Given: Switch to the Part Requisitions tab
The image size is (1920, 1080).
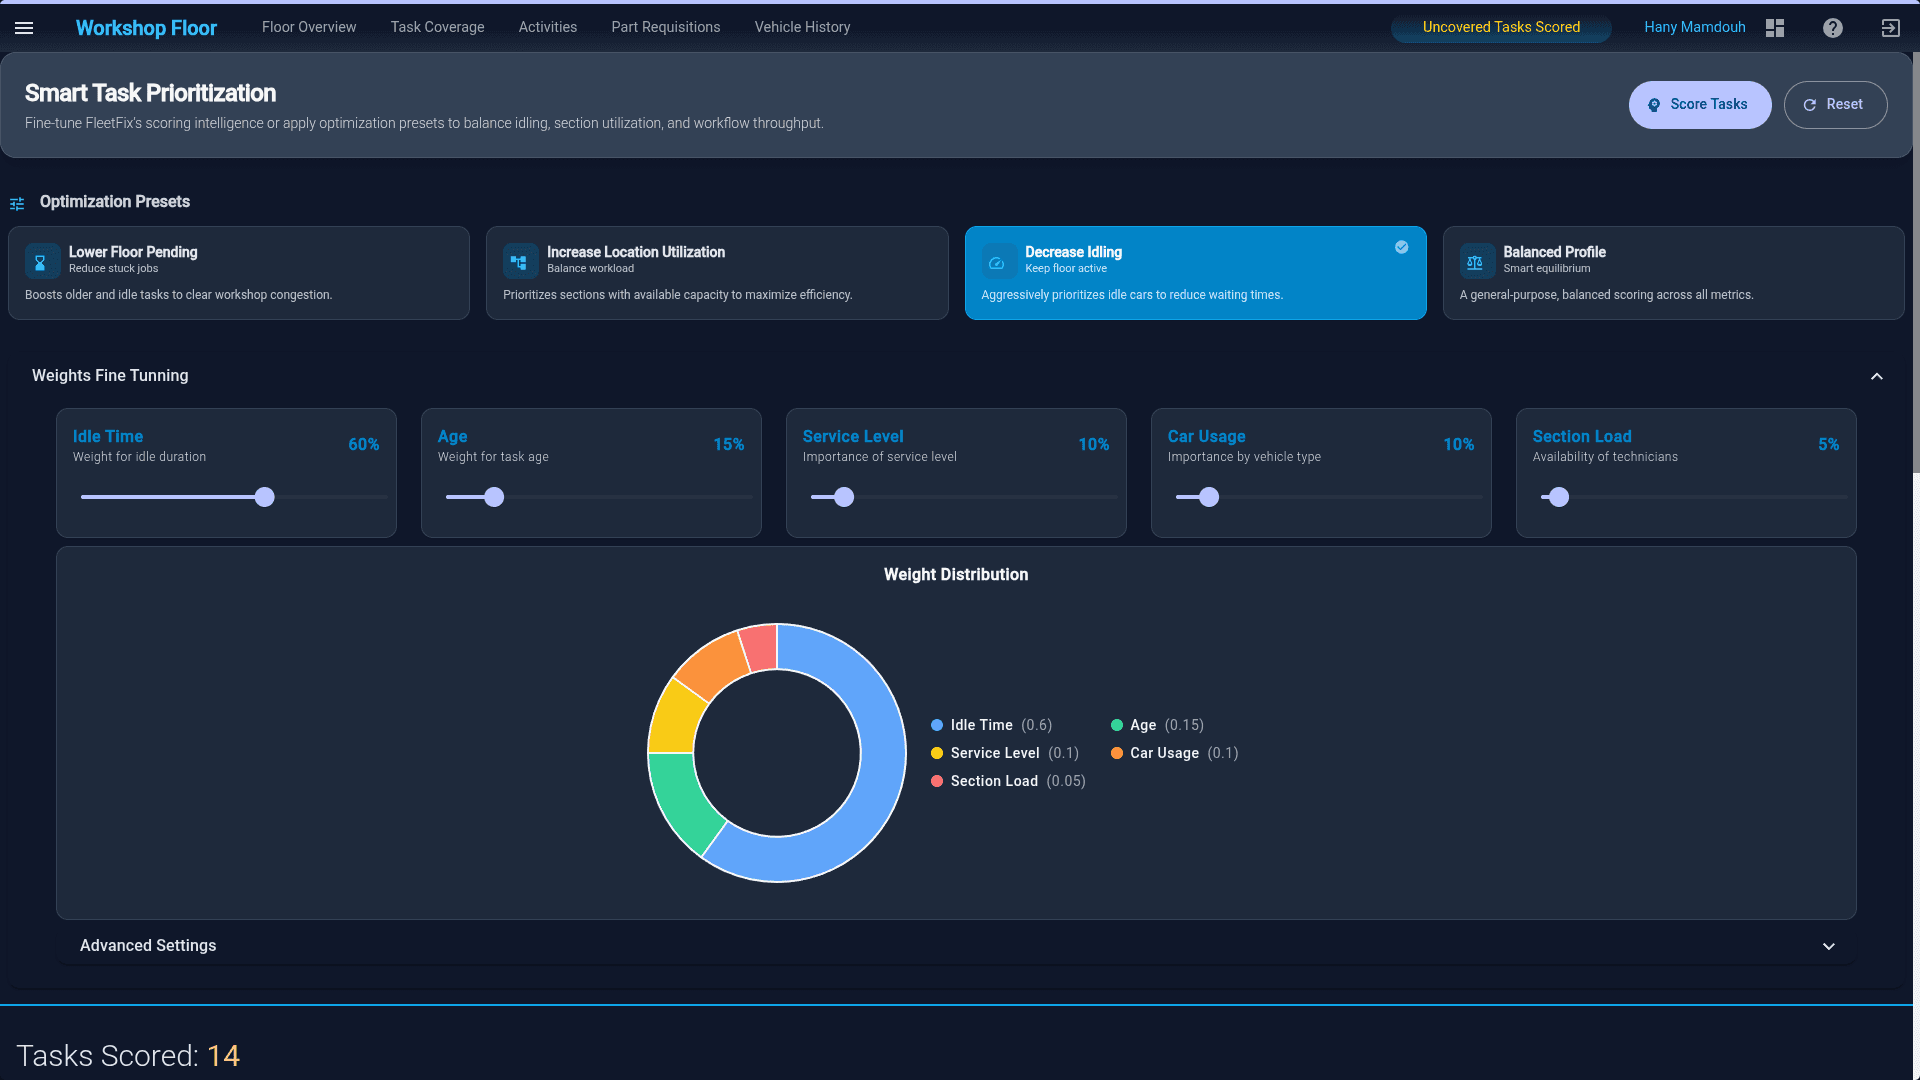Looking at the screenshot, I should (665, 27).
